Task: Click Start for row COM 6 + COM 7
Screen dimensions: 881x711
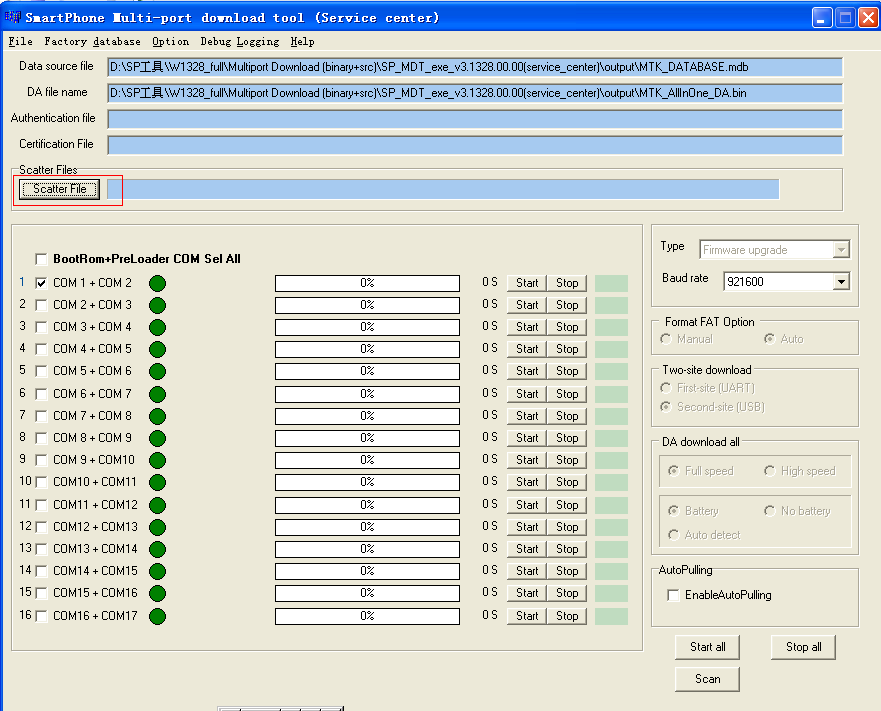Action: click(x=527, y=394)
